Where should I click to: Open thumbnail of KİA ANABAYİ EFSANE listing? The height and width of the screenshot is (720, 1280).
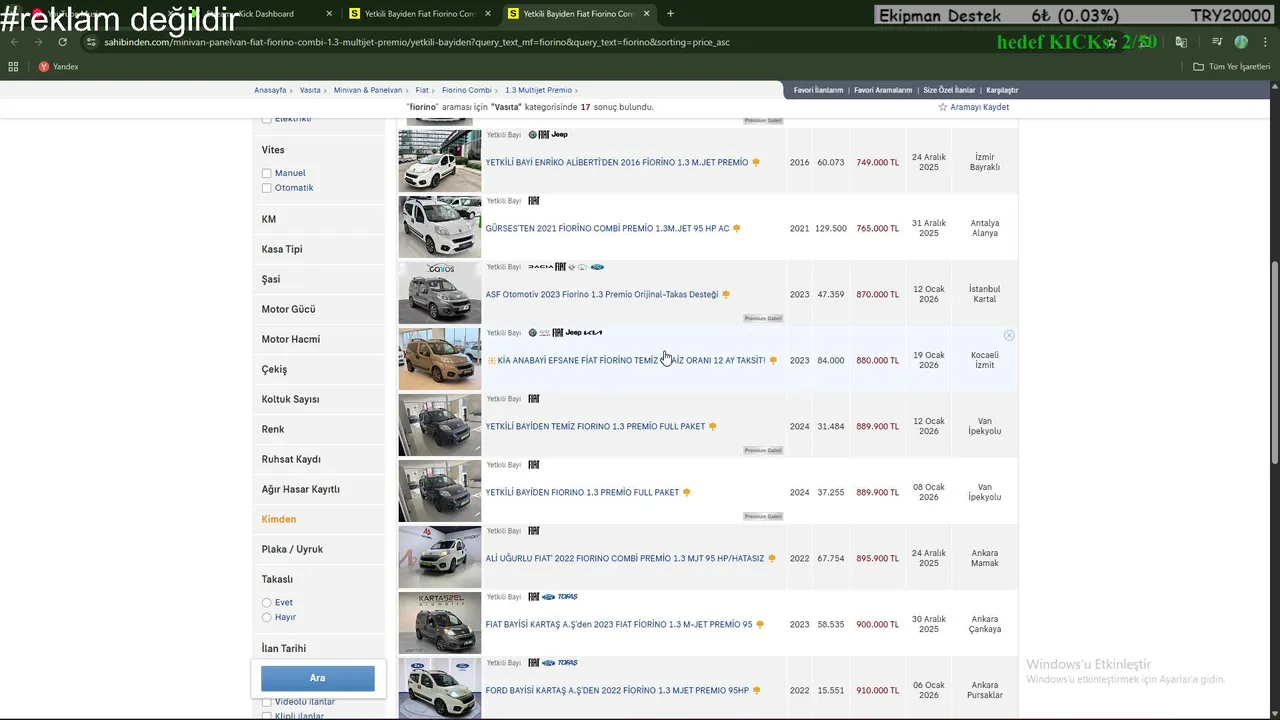440,359
